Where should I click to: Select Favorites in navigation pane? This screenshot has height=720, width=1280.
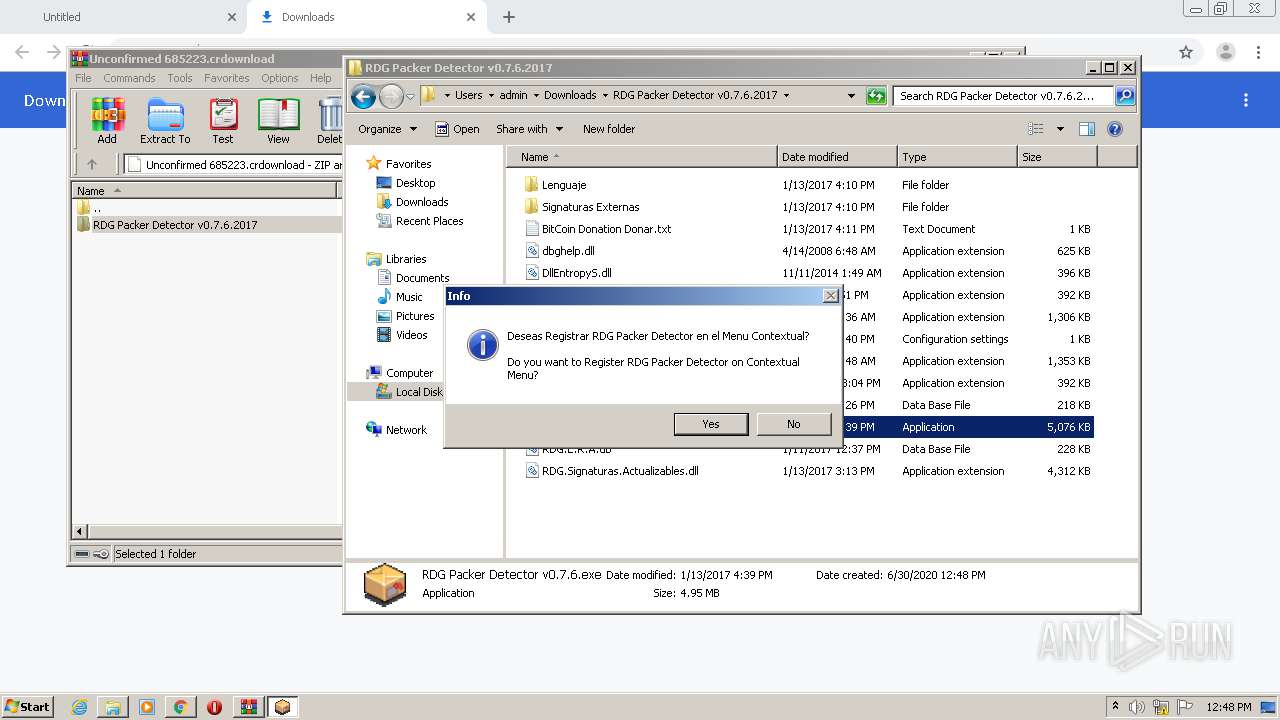(398, 164)
